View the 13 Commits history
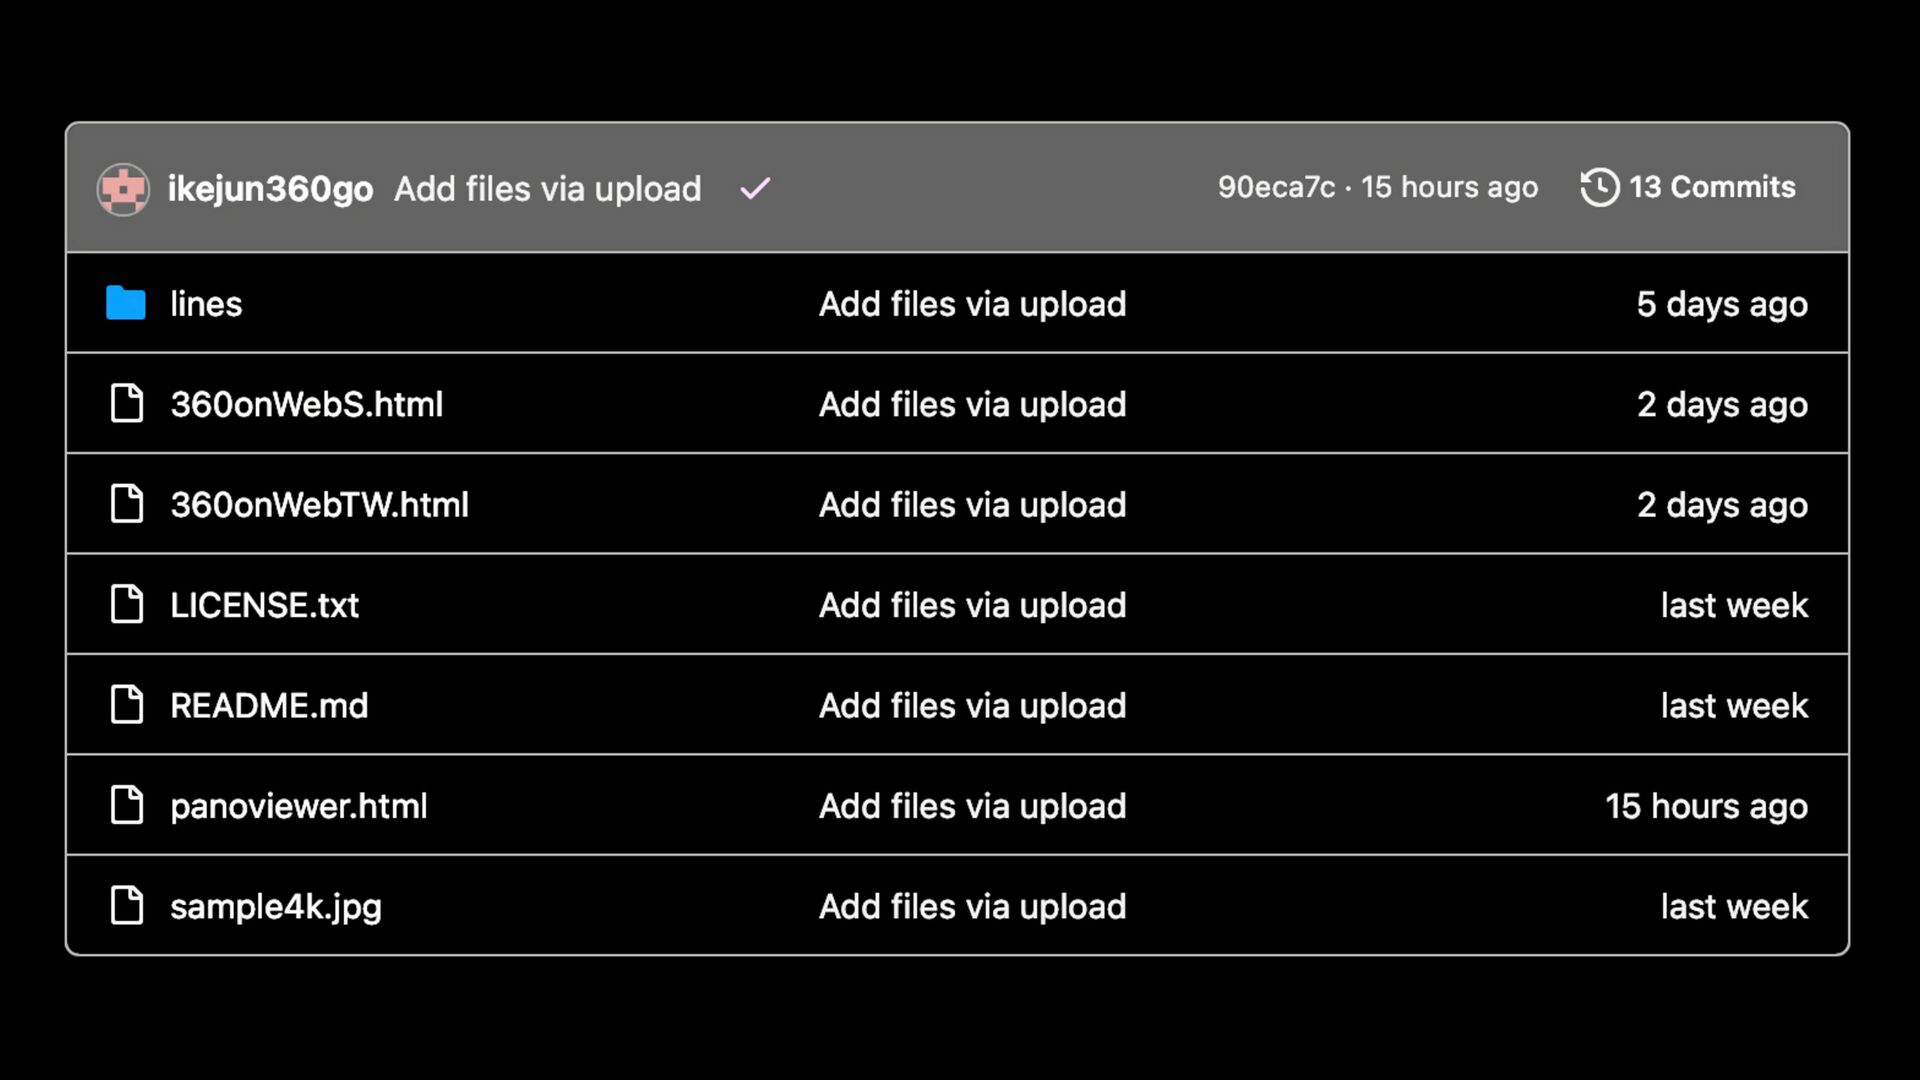The width and height of the screenshot is (1920, 1080). click(x=1712, y=187)
